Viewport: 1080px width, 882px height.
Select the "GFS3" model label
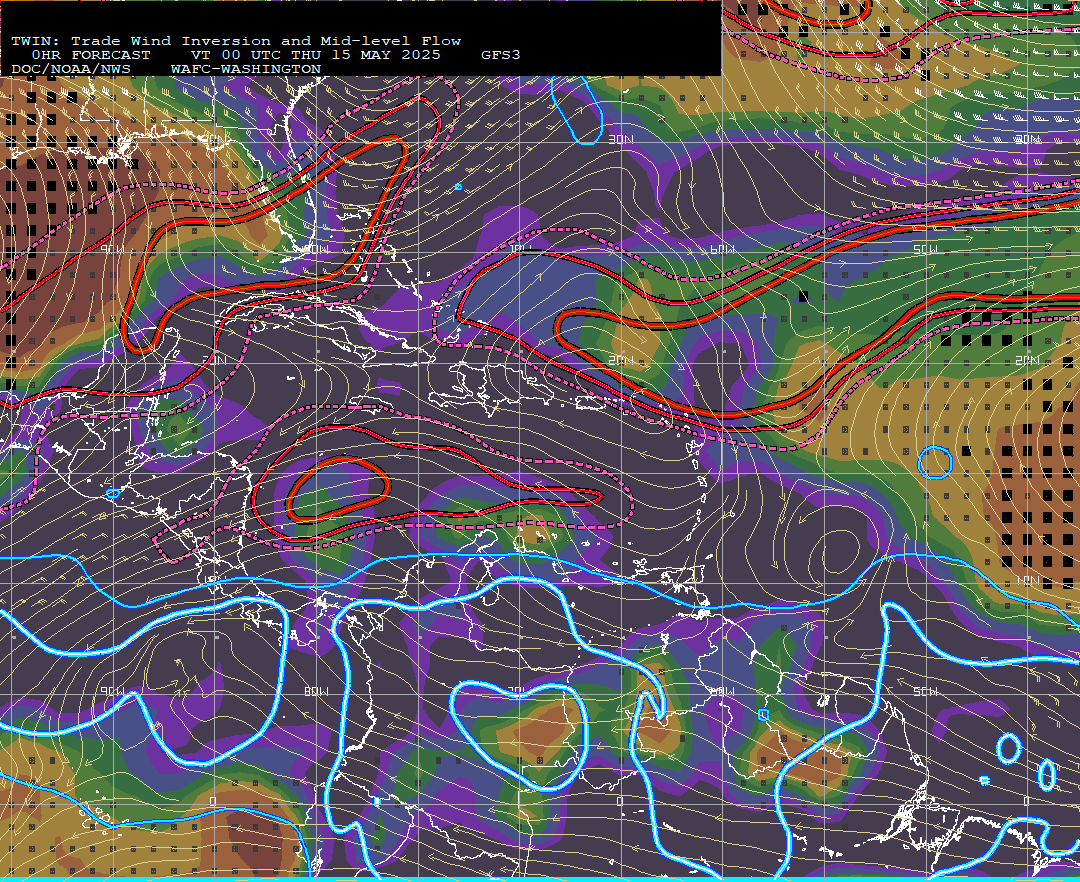tap(501, 55)
